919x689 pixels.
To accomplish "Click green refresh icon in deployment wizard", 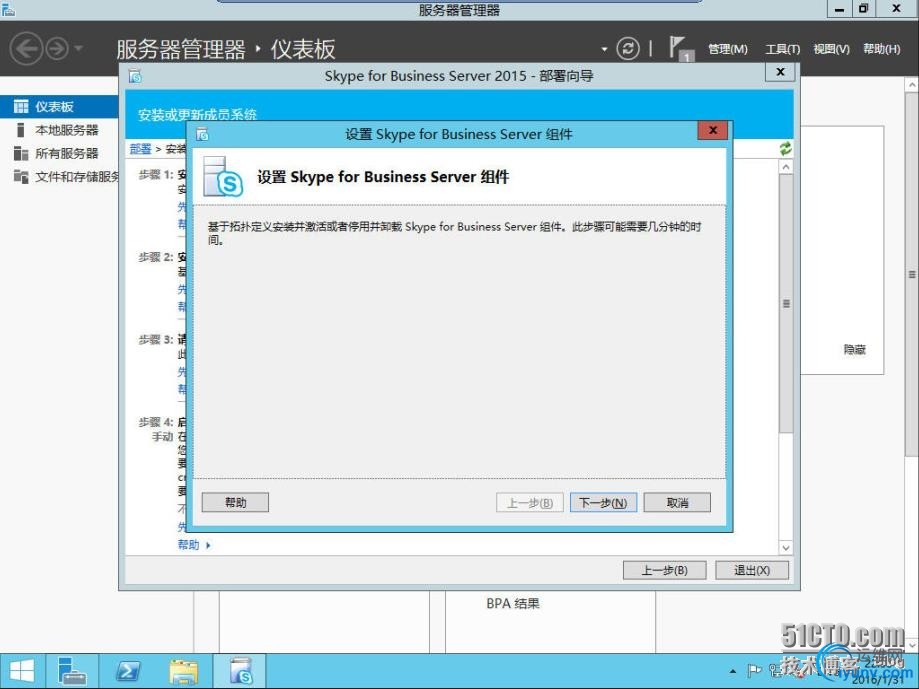I will point(785,149).
